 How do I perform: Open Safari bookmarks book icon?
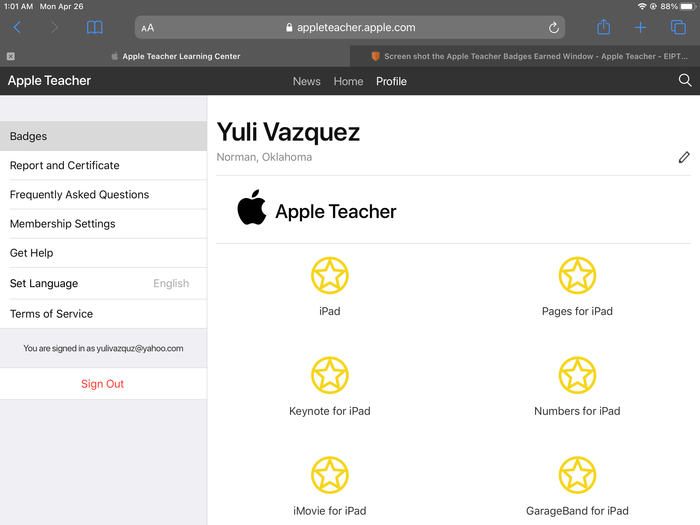(94, 28)
